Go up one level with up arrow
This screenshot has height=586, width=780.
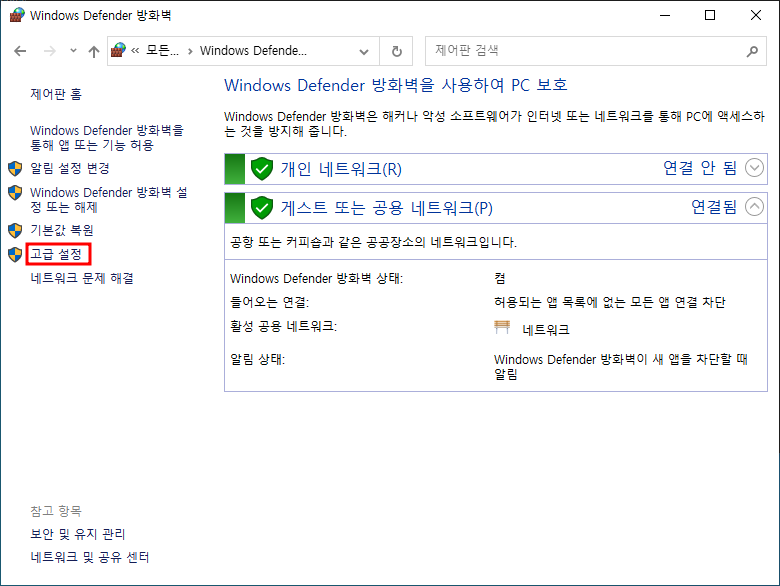click(94, 51)
